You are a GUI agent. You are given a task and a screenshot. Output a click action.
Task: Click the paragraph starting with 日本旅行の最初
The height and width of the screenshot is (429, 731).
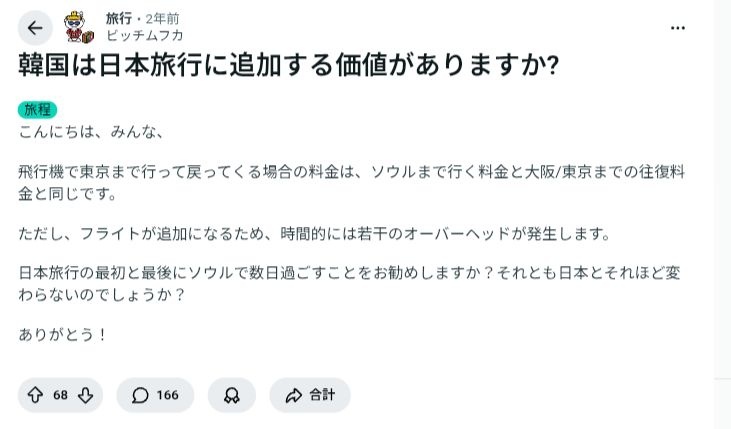coord(348,282)
